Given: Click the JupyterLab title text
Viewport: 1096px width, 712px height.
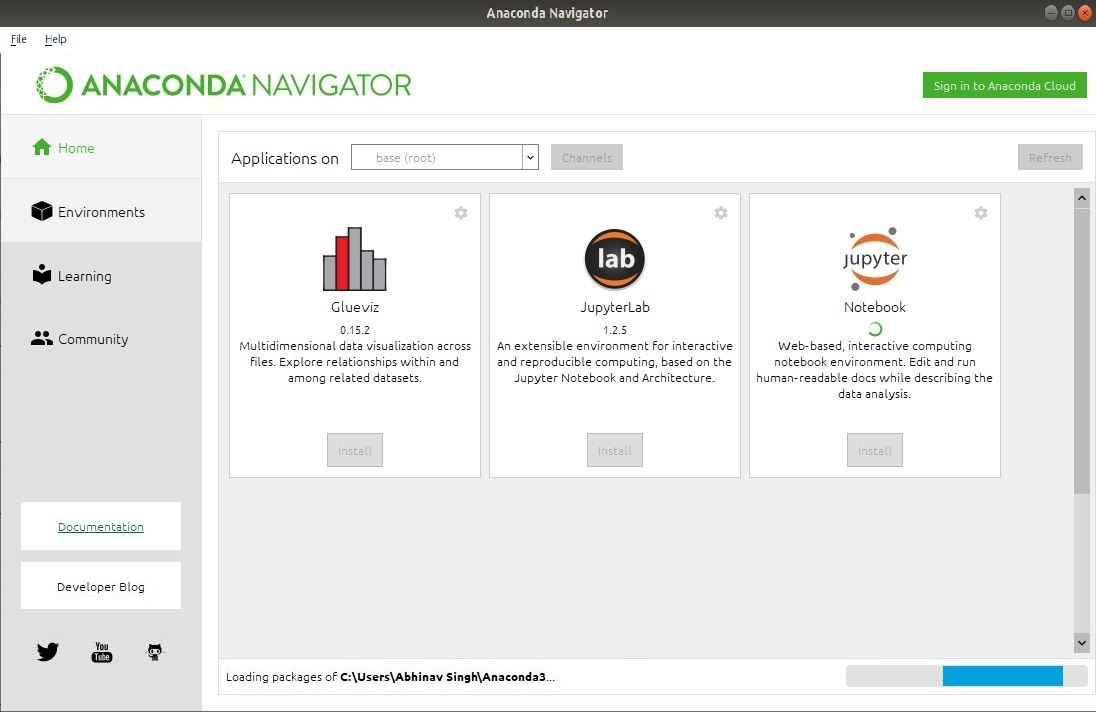Looking at the screenshot, I should 614,307.
